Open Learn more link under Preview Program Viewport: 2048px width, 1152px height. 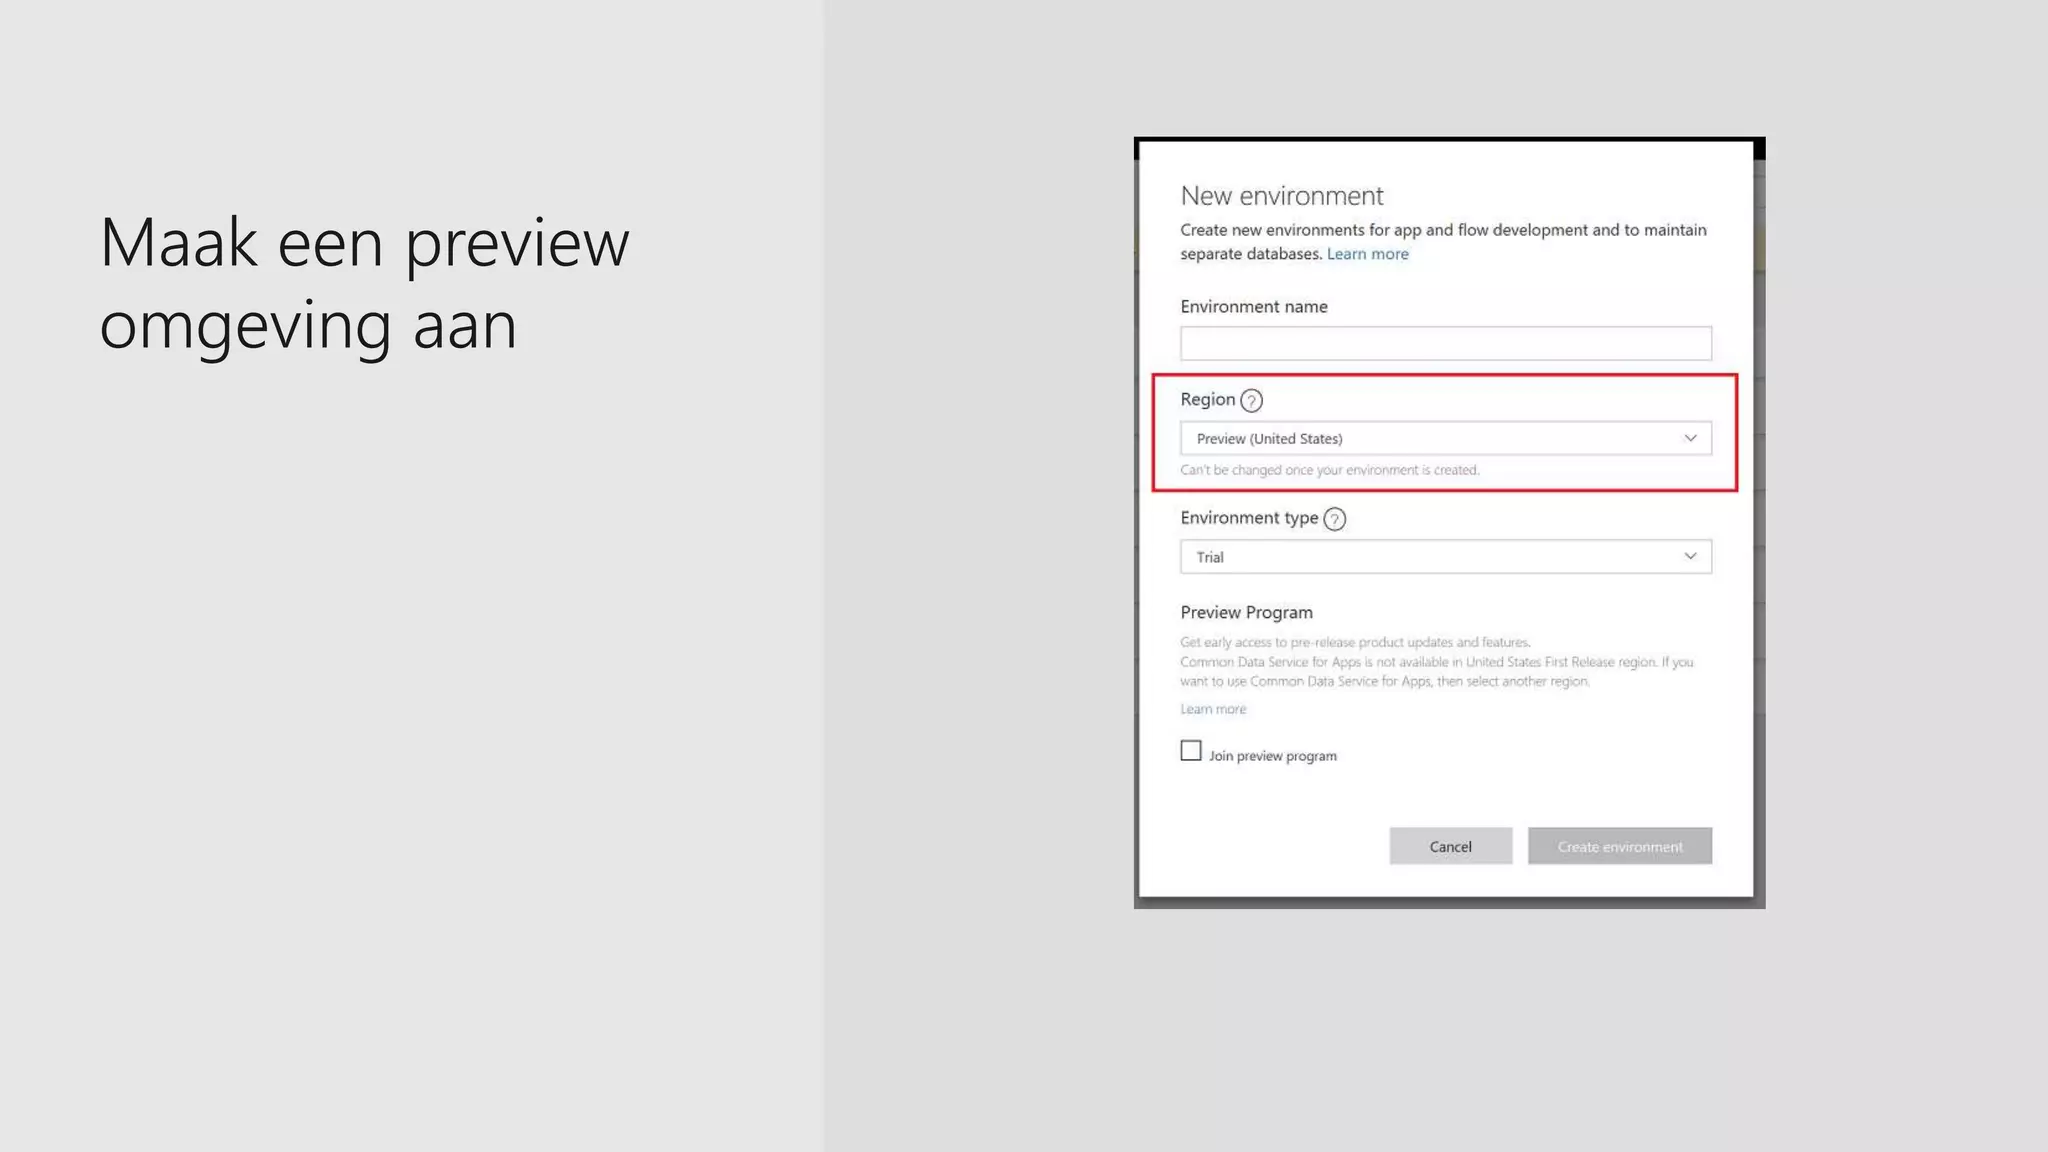point(1213,709)
